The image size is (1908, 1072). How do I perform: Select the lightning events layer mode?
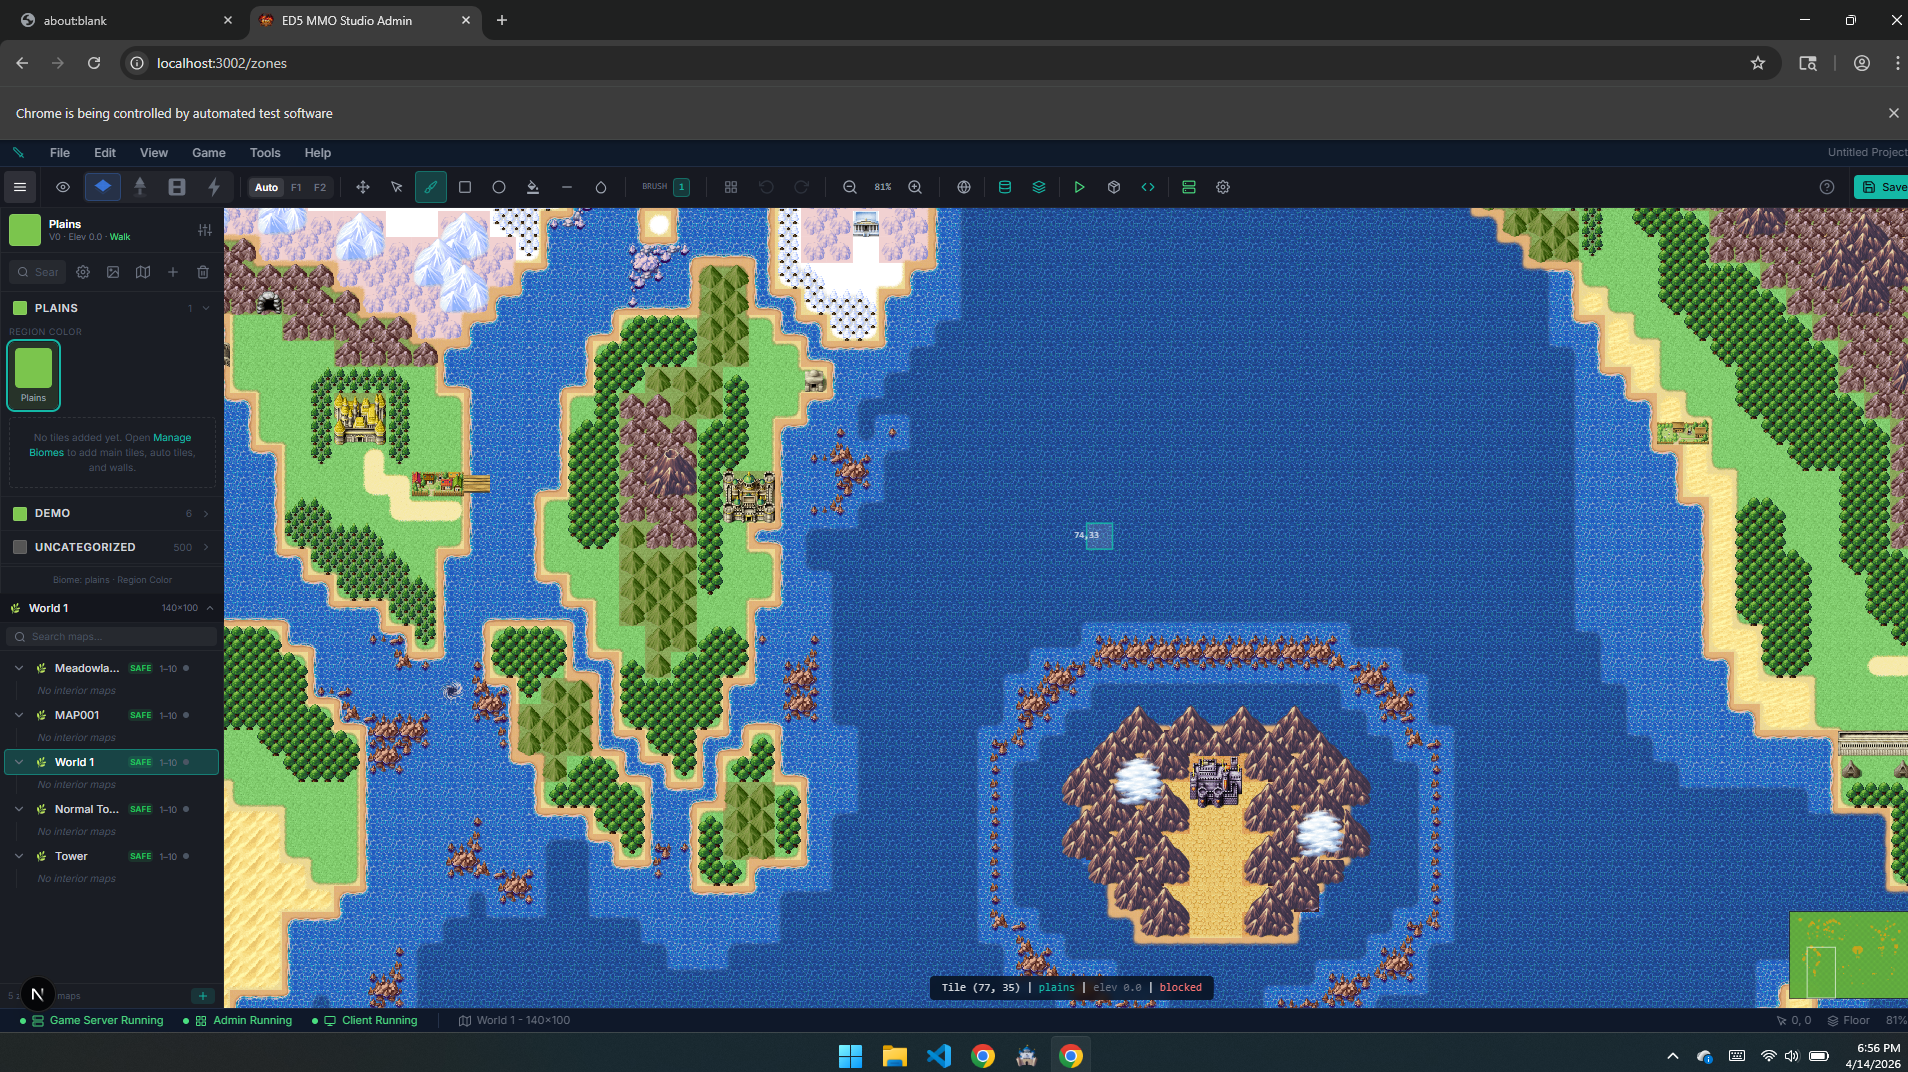214,187
